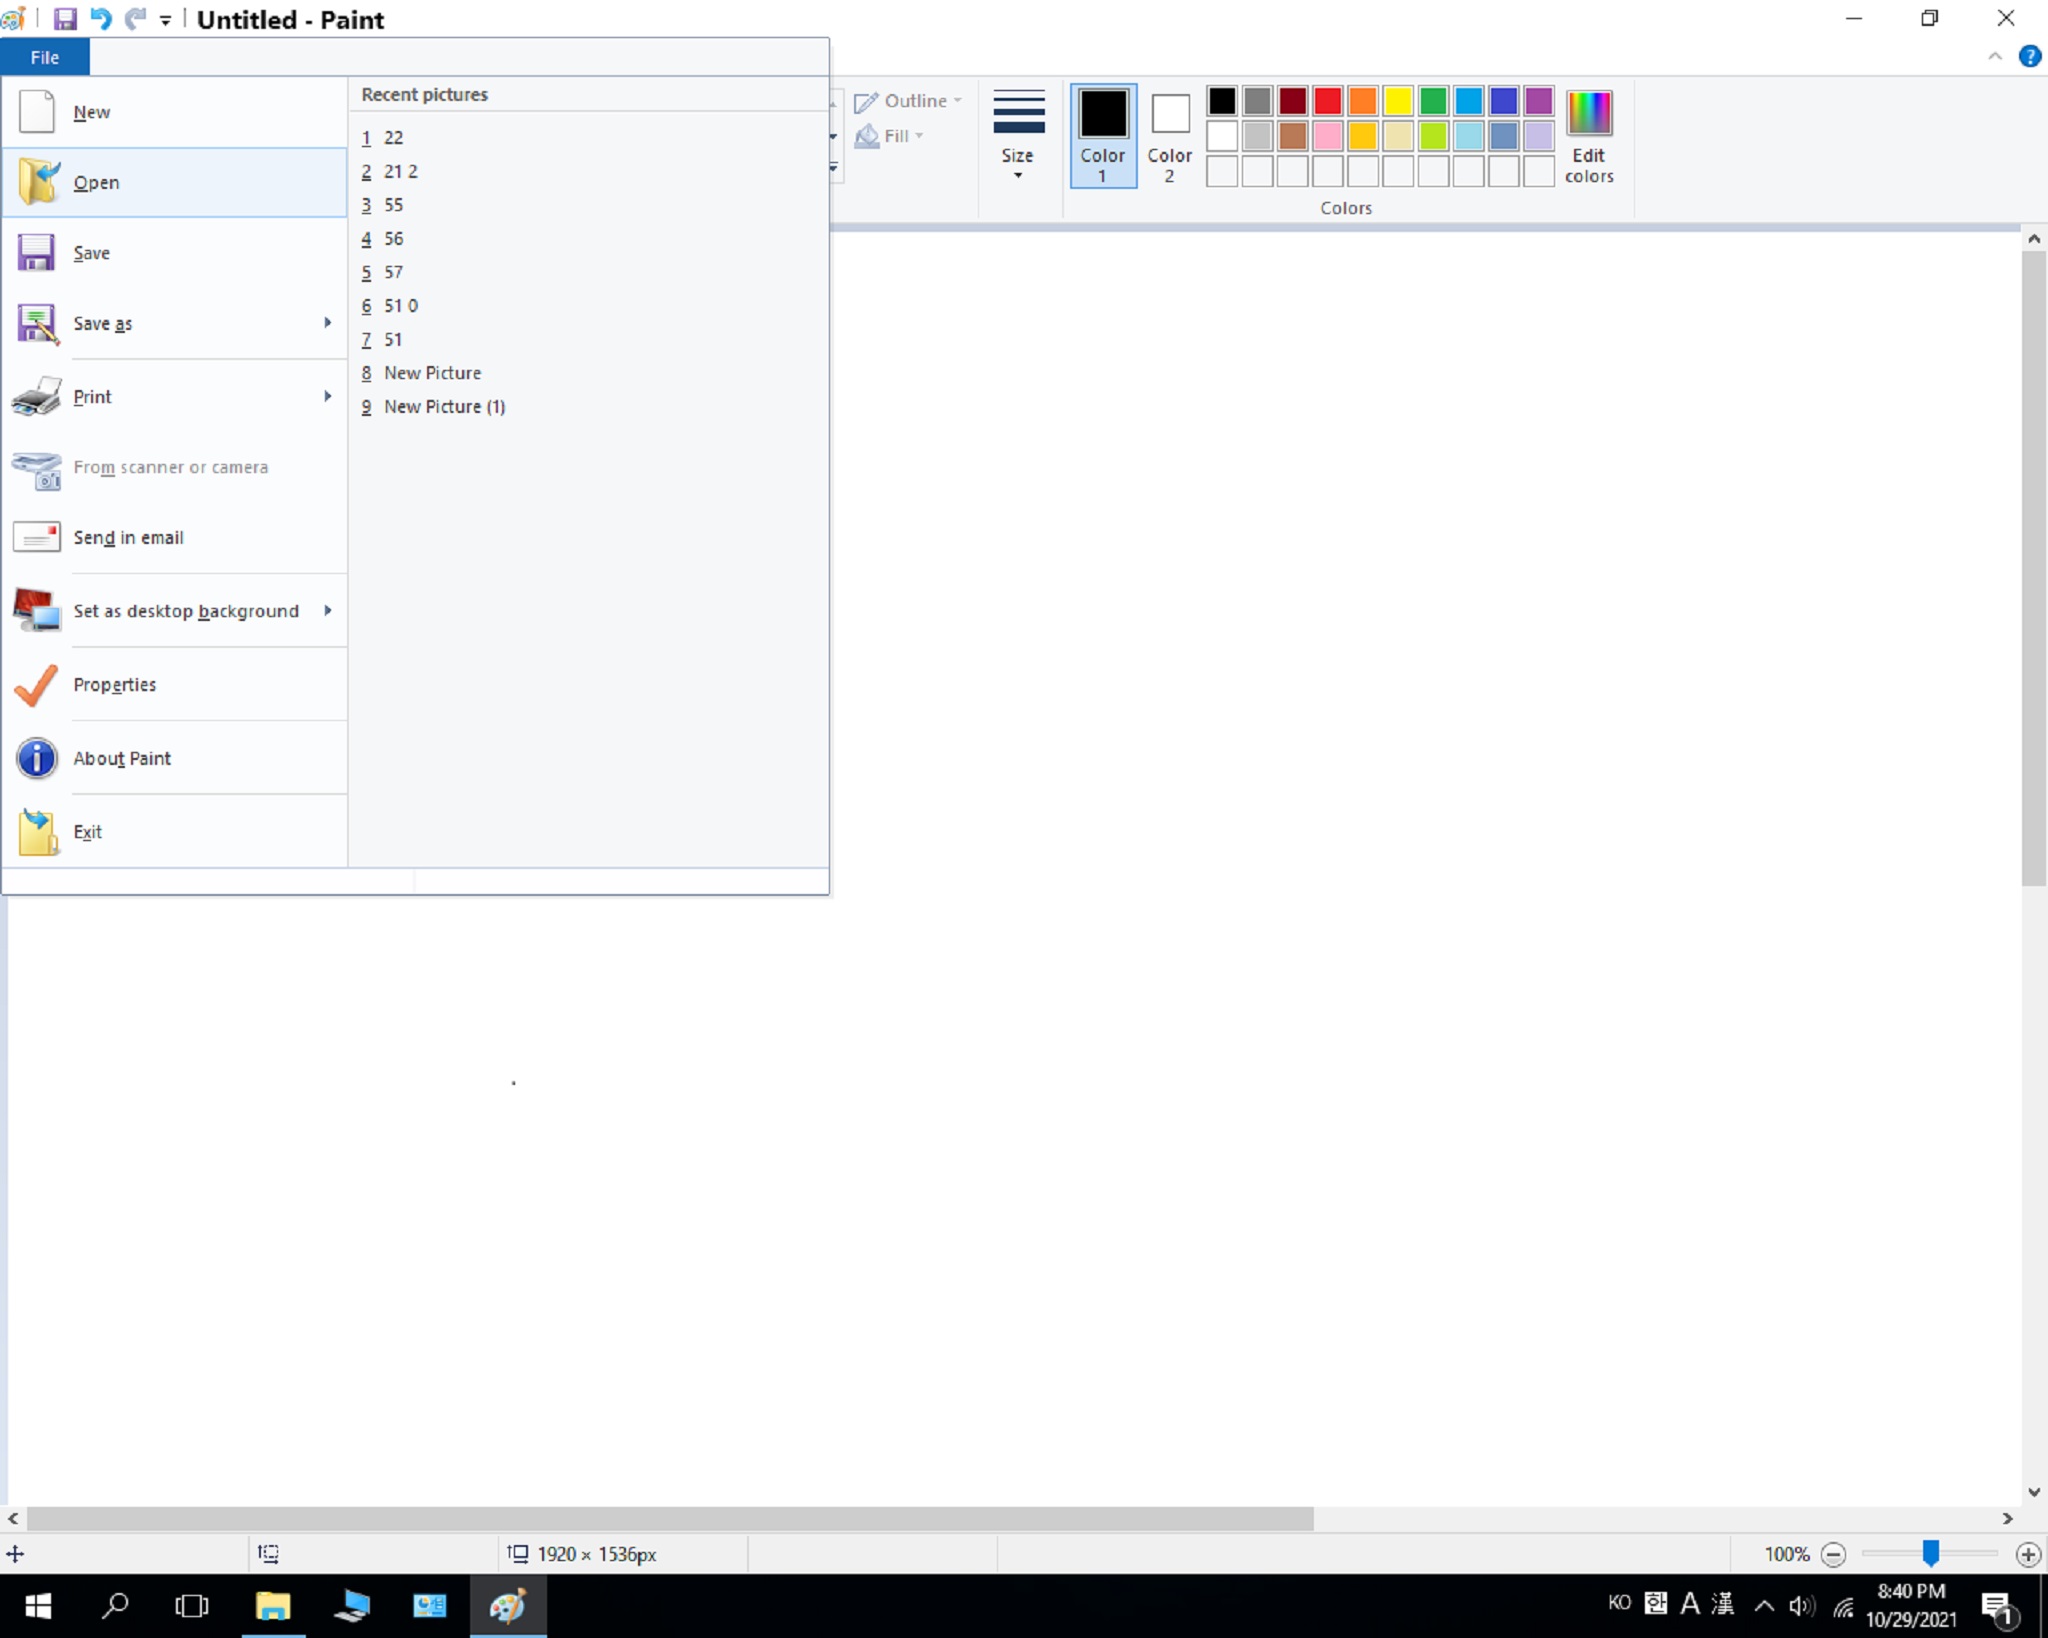Choose New from the File menu

tap(174, 112)
